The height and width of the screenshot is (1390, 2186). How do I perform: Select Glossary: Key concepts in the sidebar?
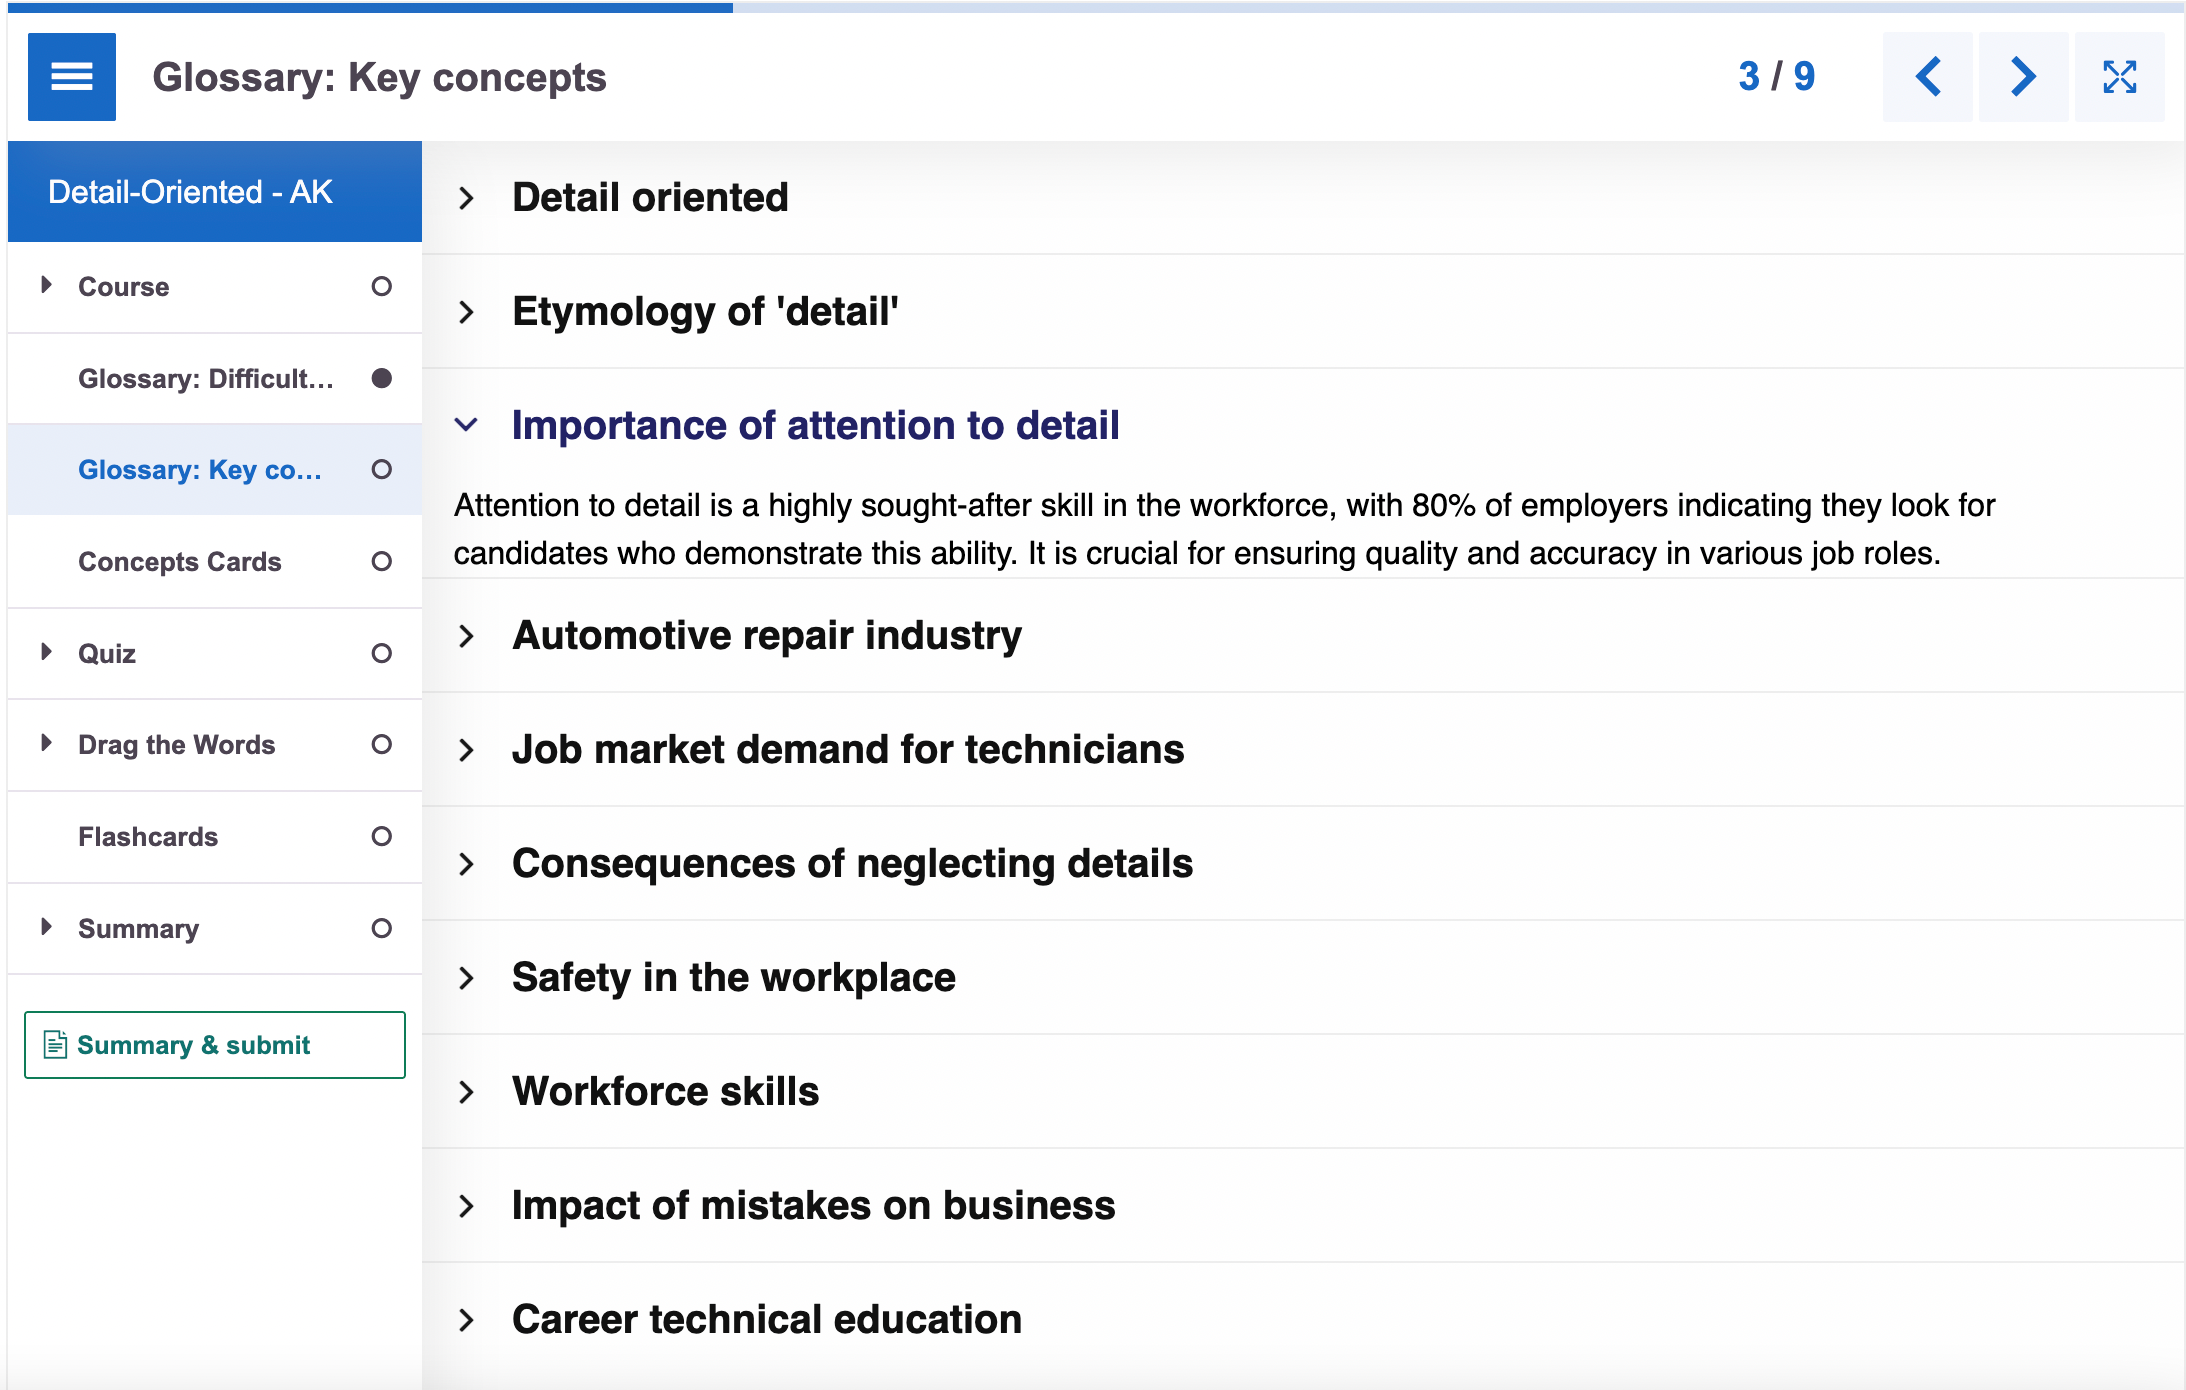coord(200,469)
